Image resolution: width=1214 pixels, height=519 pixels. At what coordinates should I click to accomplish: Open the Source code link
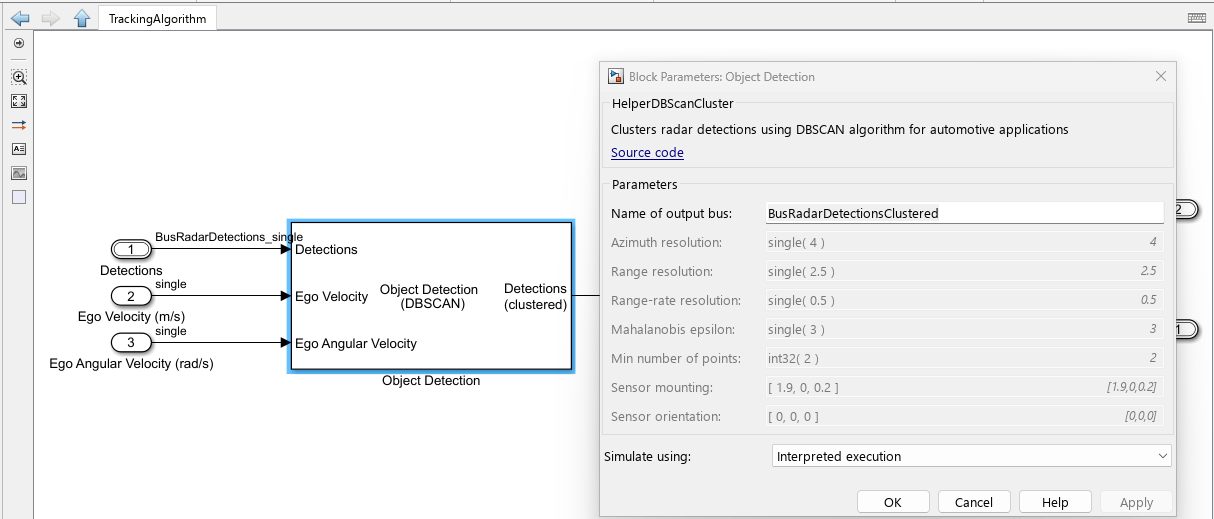(647, 153)
